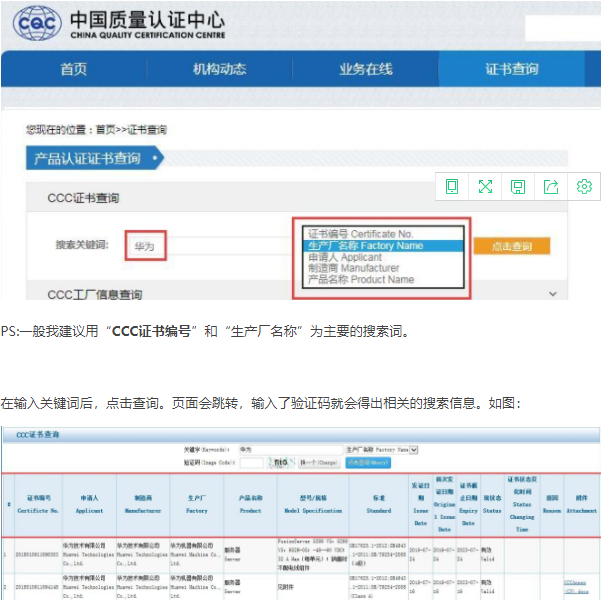
Task: Open the 机构动态 navigation tab
Action: pos(219,69)
